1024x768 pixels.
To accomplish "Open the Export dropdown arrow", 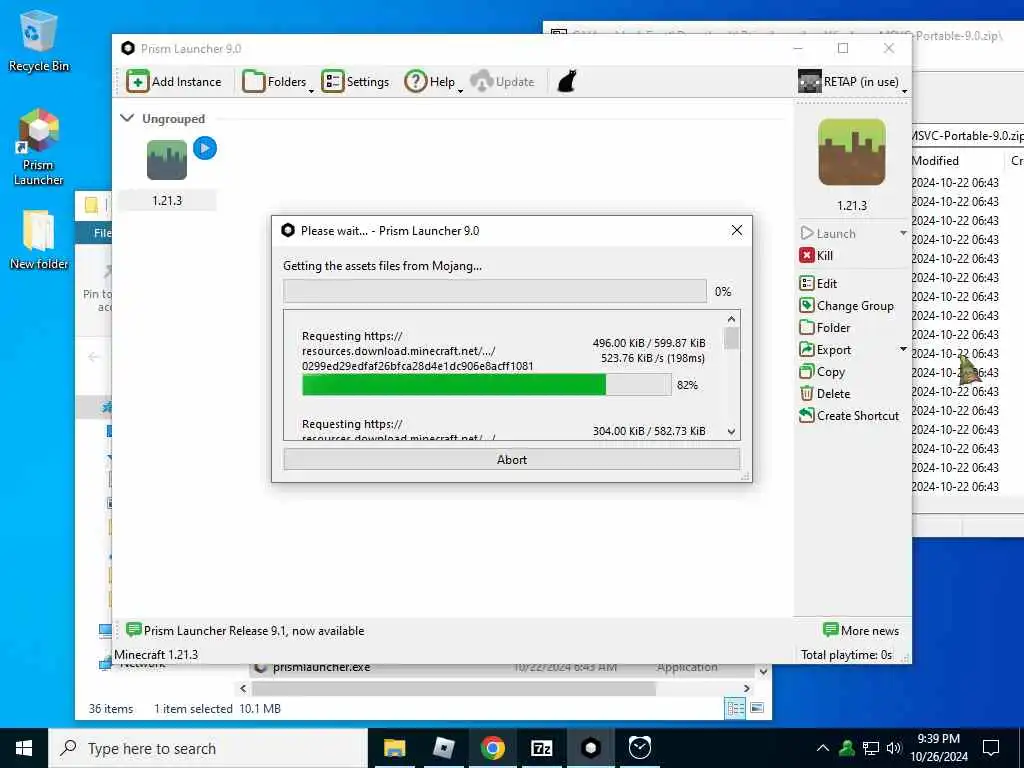I will click(903, 349).
